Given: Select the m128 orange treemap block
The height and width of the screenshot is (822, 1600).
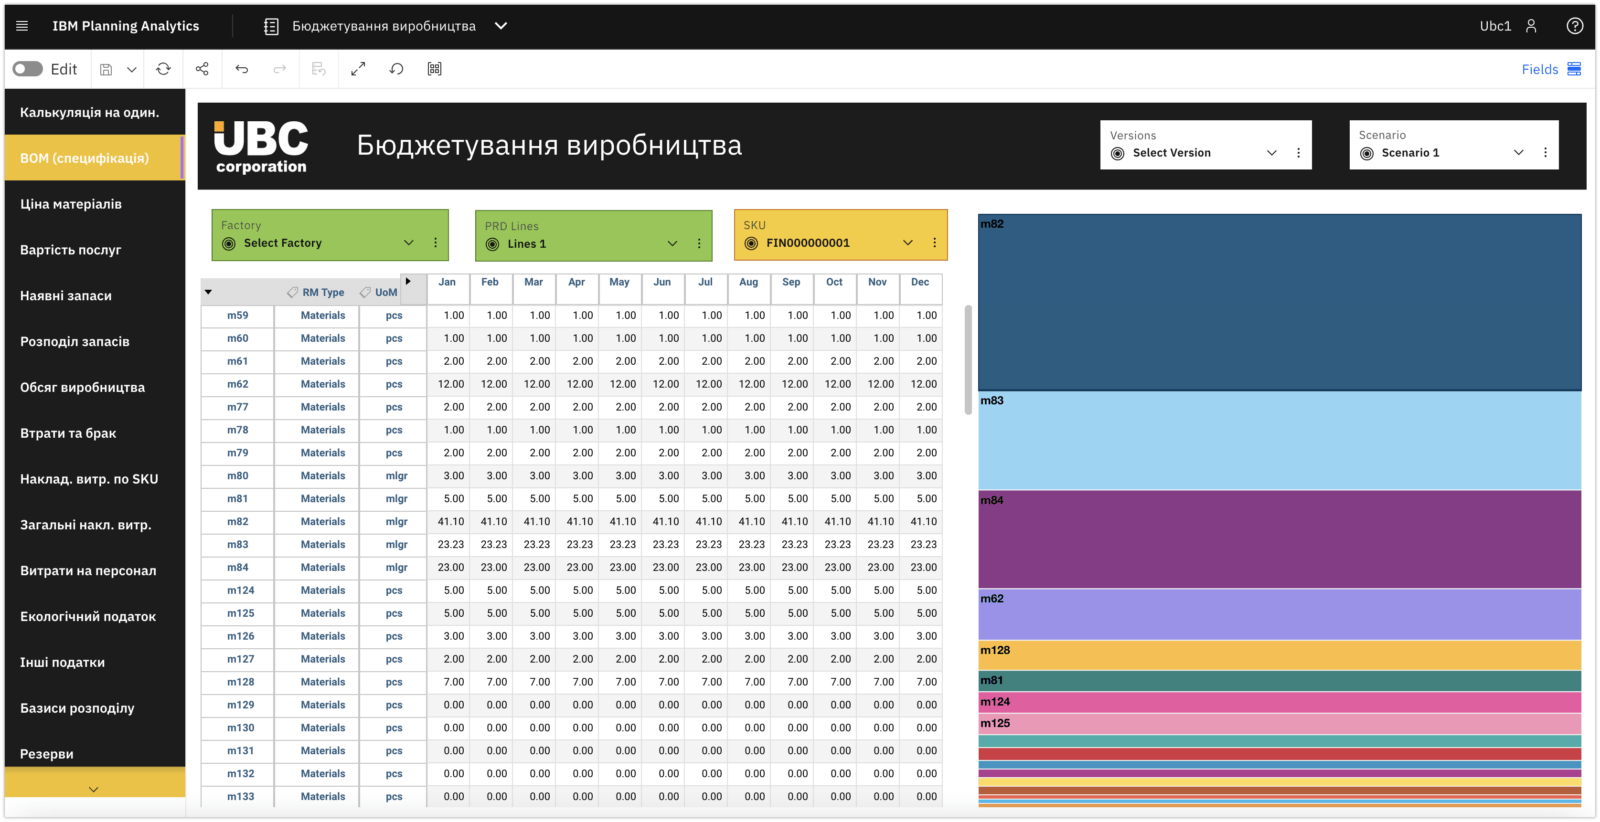Looking at the screenshot, I should pos(1280,656).
